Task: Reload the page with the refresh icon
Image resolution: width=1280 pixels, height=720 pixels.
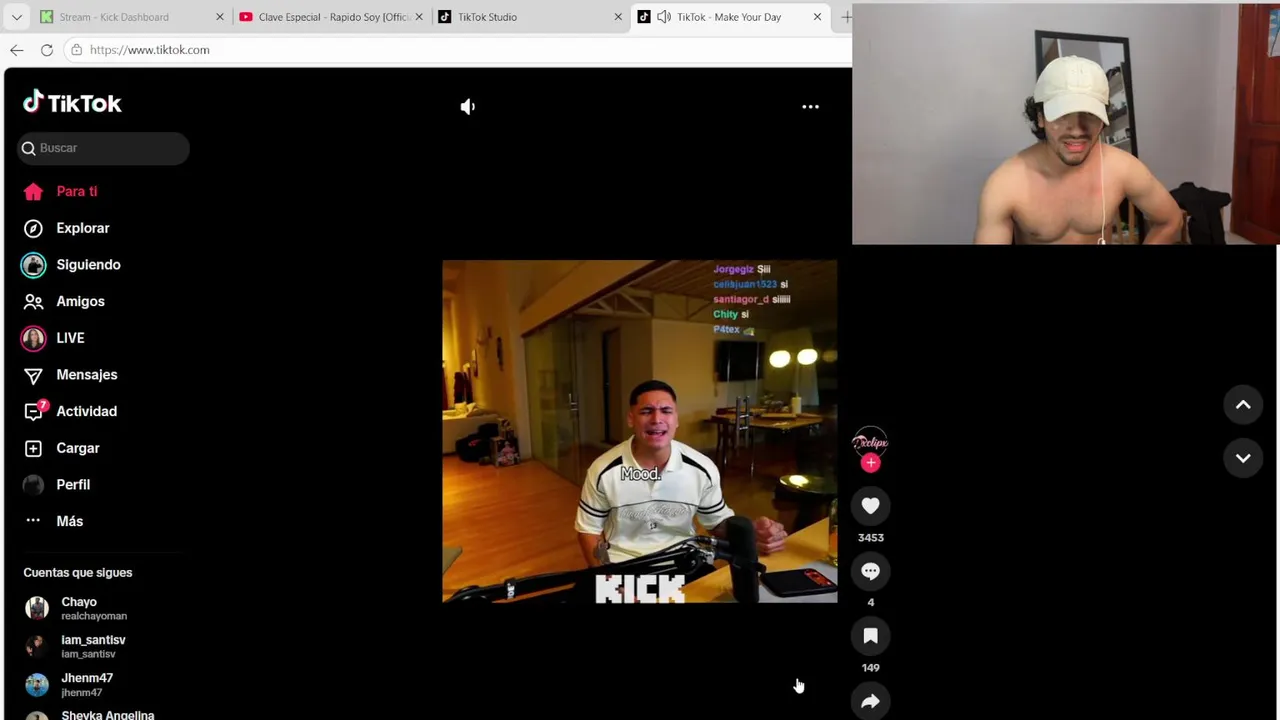Action: tap(47, 50)
